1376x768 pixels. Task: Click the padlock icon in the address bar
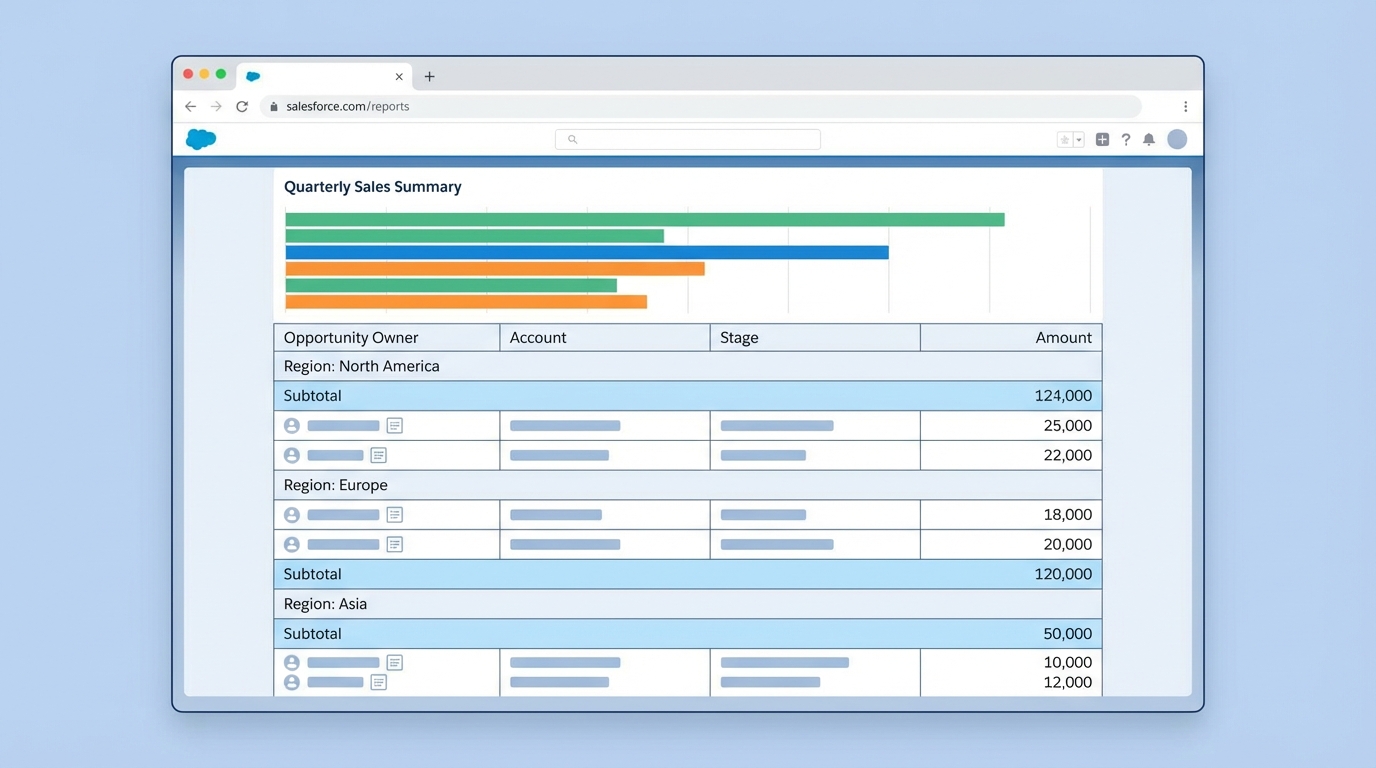[x=274, y=106]
